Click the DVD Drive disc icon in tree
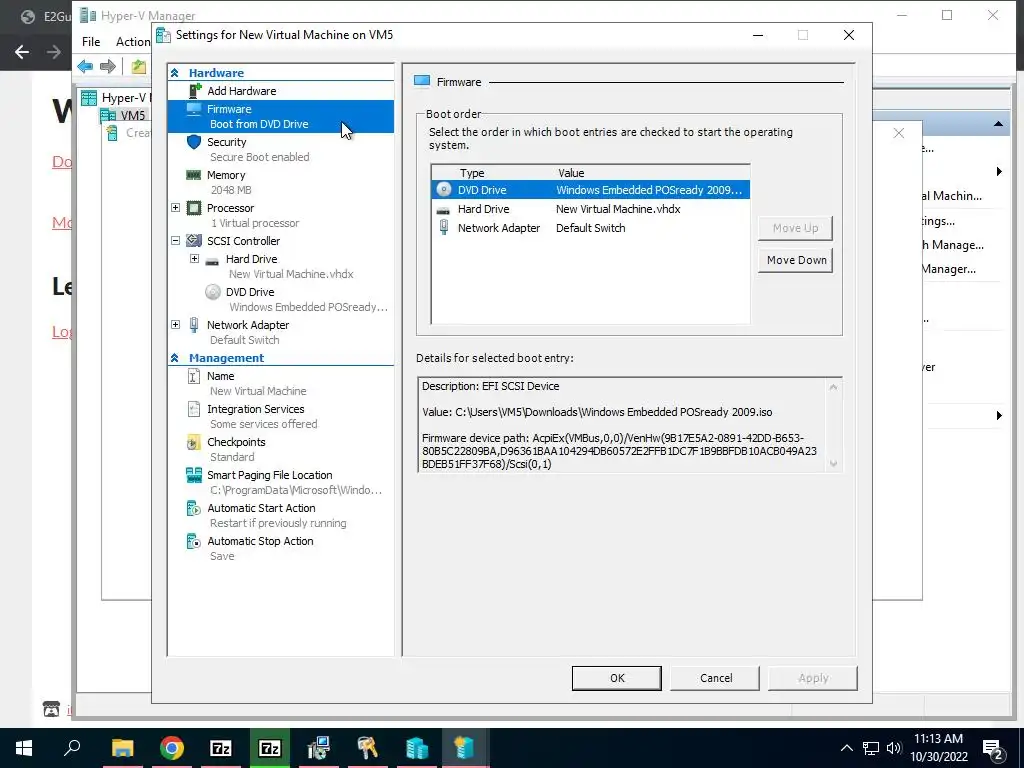The height and width of the screenshot is (768, 1024). (213, 292)
